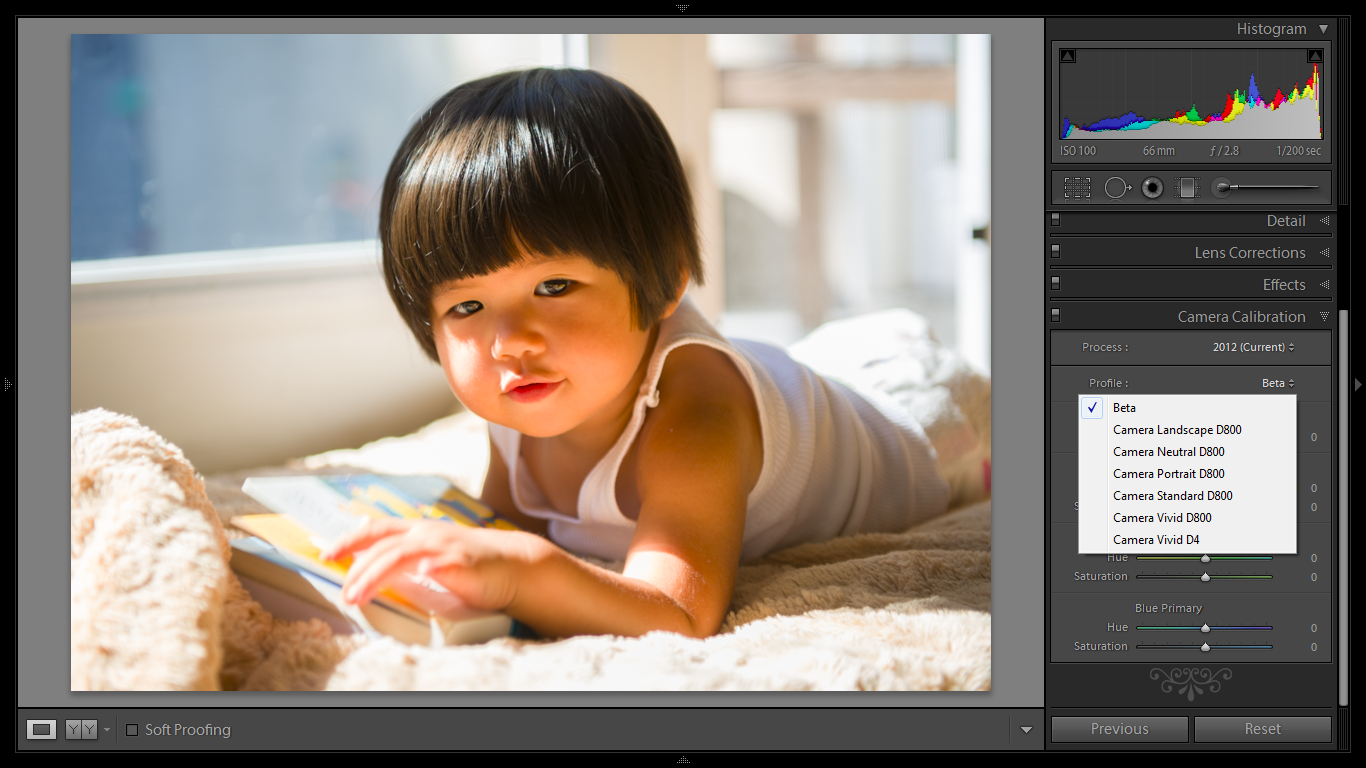Select the Graduated Filter tool
This screenshot has width=1366, height=768.
click(x=1186, y=187)
